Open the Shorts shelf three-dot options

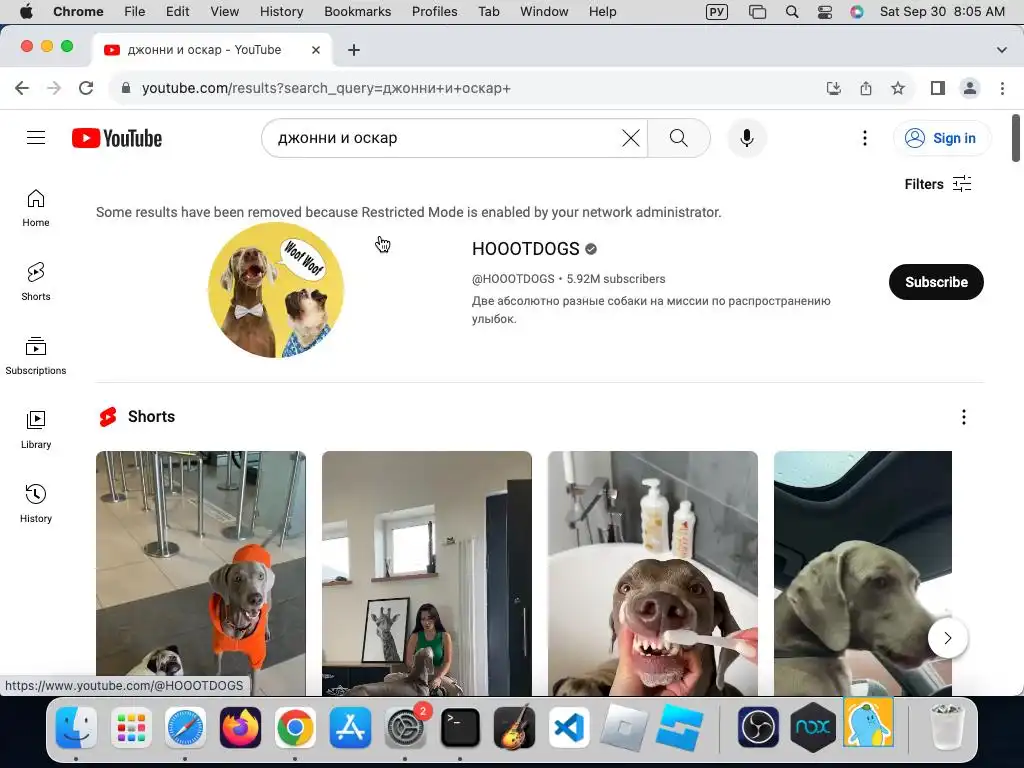tap(964, 417)
